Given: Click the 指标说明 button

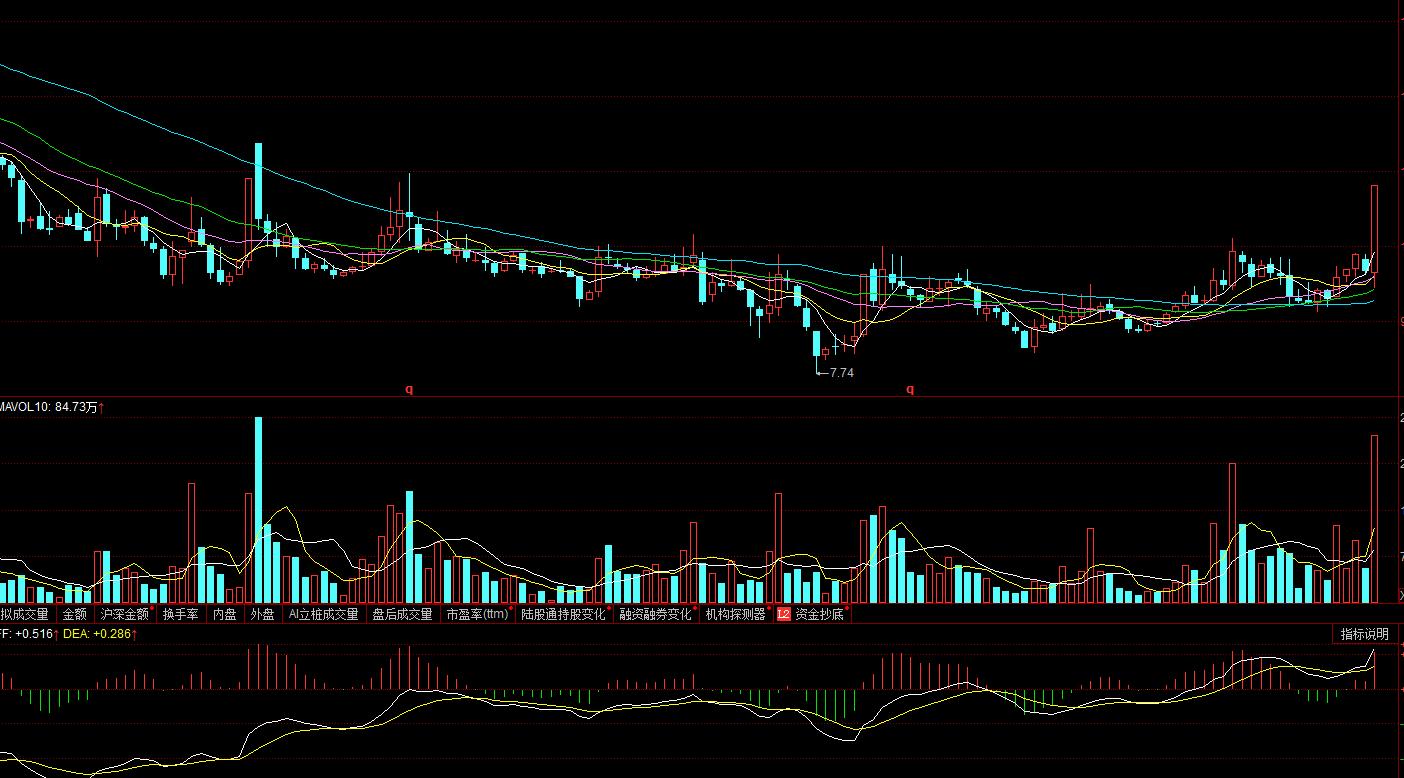Looking at the screenshot, I should [1365, 634].
